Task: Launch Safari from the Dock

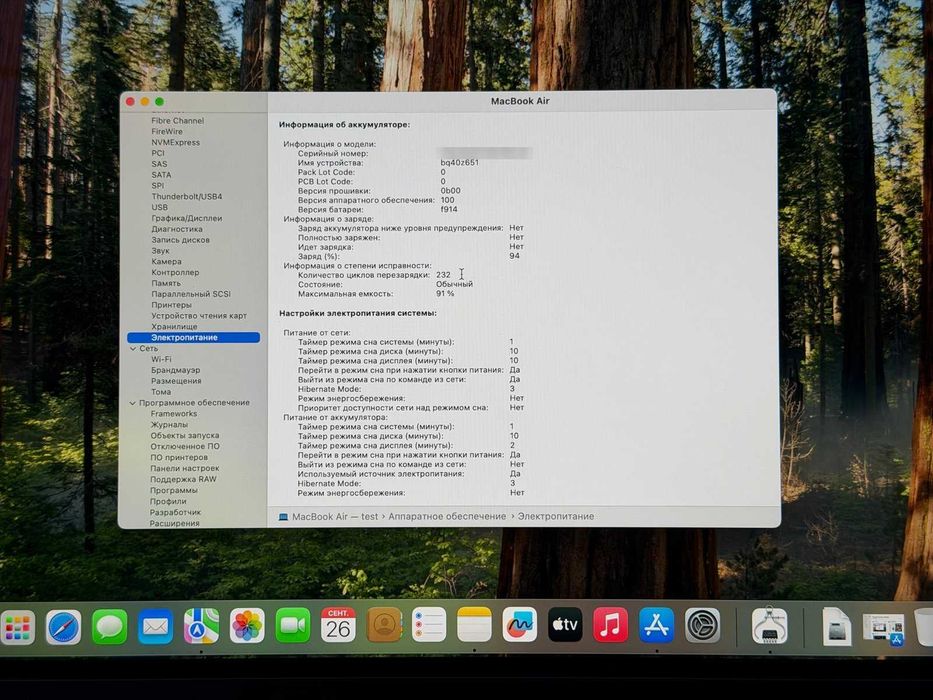Action: pyautogui.click(x=64, y=627)
